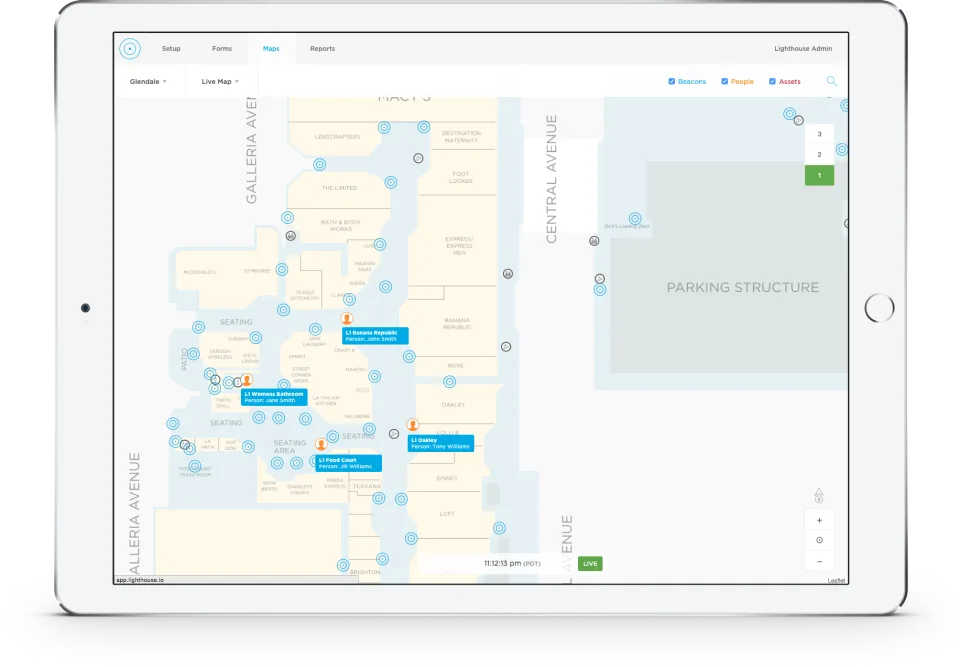Toggle the Beacons checkbox
This screenshot has width=960, height=667.
672,81
